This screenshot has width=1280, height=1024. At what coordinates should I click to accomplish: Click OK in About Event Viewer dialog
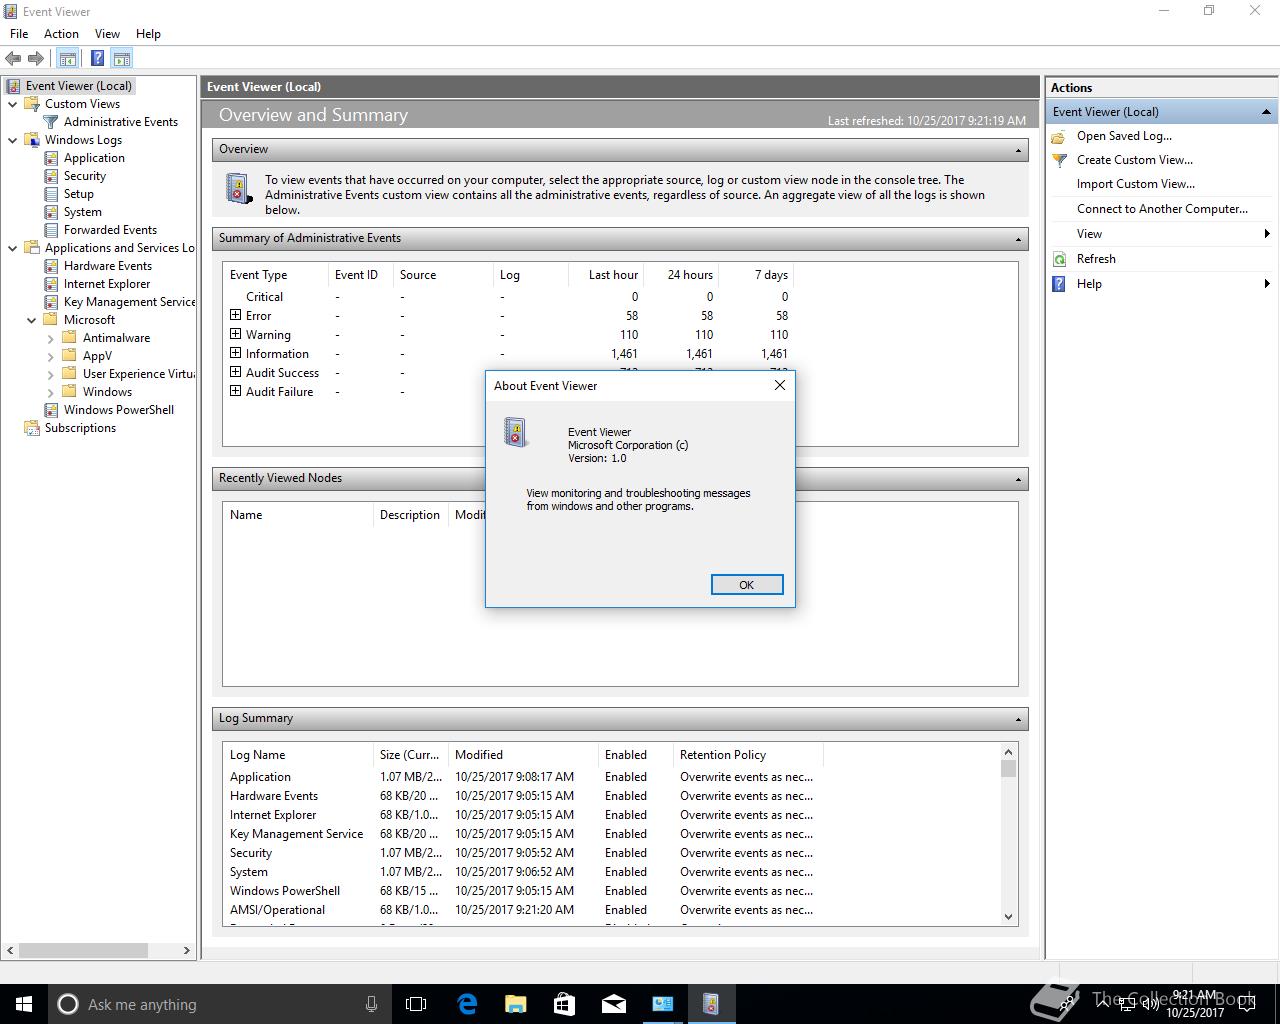tap(747, 585)
